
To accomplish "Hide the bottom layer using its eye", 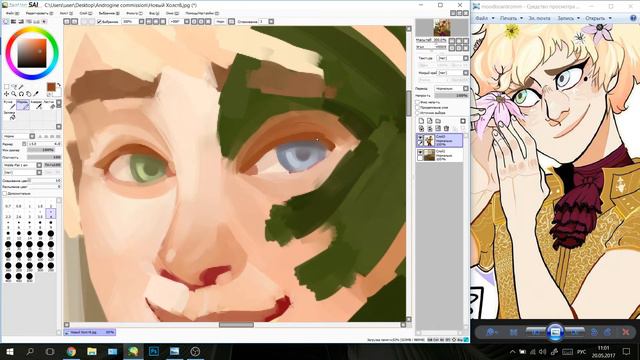I will (x=420, y=152).
